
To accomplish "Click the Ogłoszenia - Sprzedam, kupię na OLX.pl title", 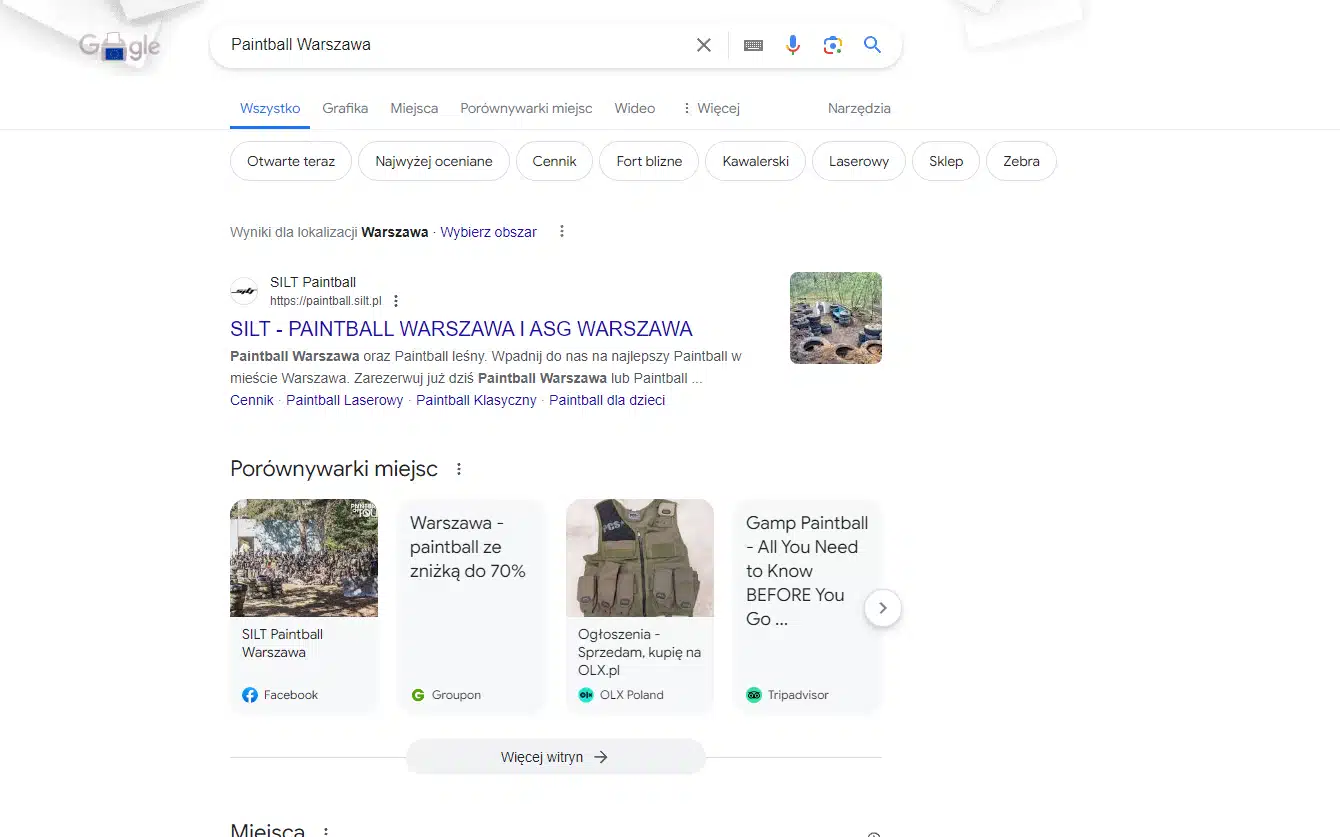I will [x=639, y=652].
